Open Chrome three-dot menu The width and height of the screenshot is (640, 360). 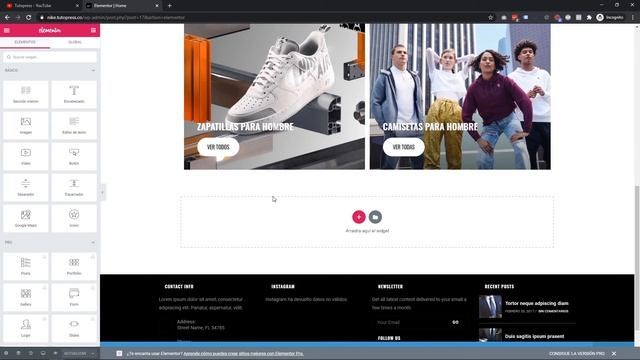pyautogui.click(x=633, y=18)
